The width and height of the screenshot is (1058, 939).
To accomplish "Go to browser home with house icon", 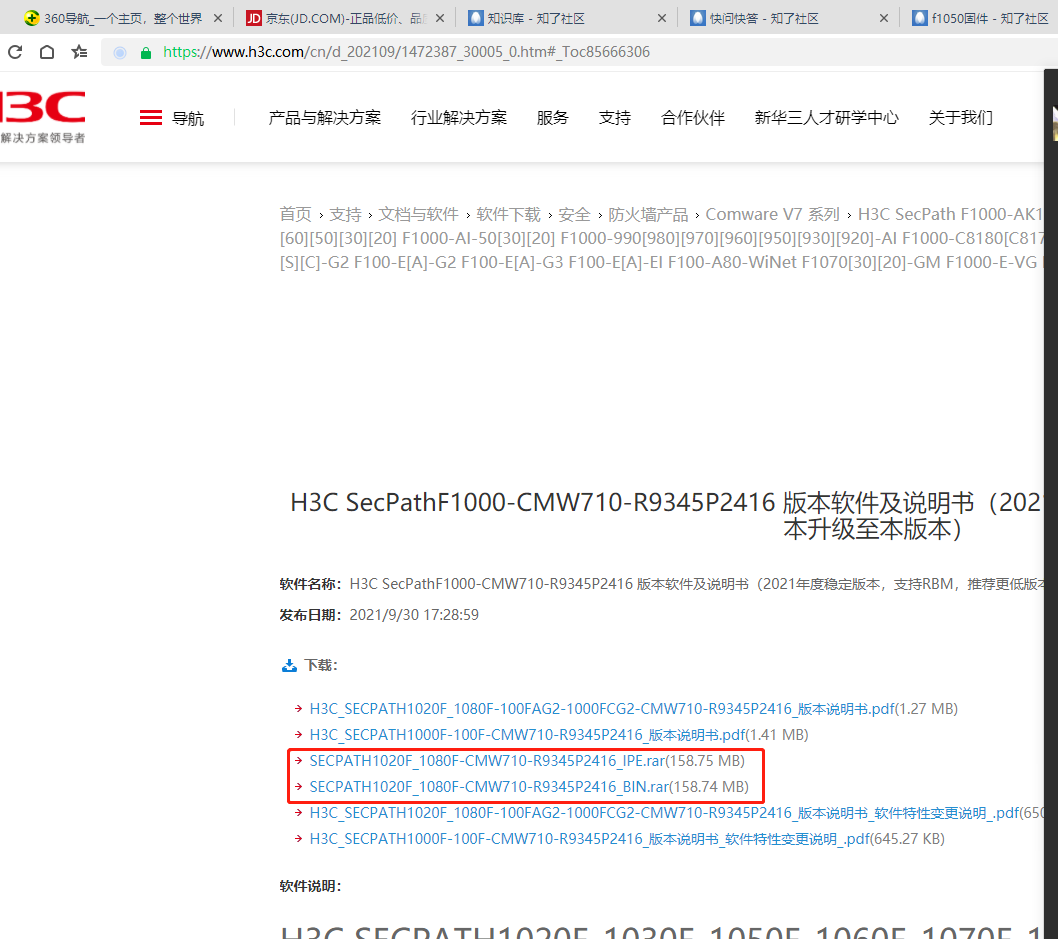I will [x=47, y=52].
